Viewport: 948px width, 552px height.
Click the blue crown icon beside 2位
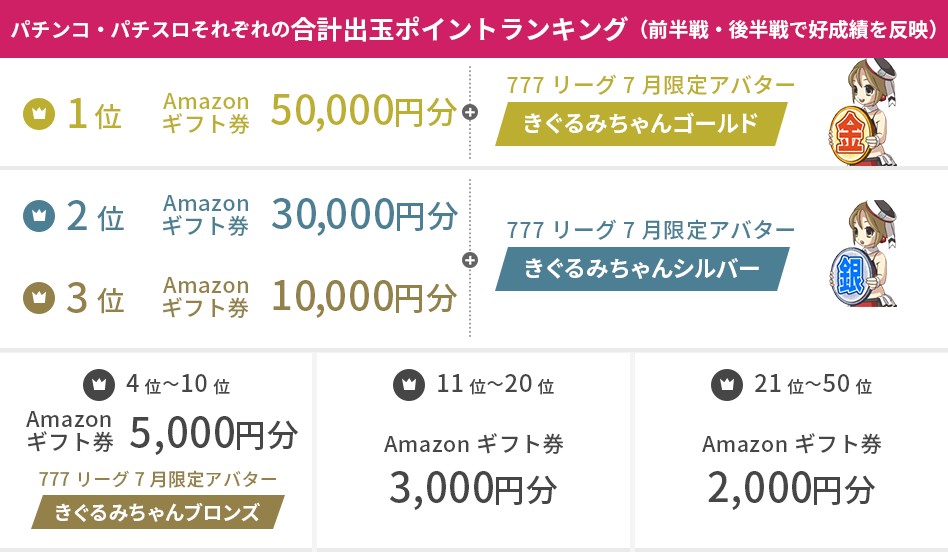[x=39, y=215]
